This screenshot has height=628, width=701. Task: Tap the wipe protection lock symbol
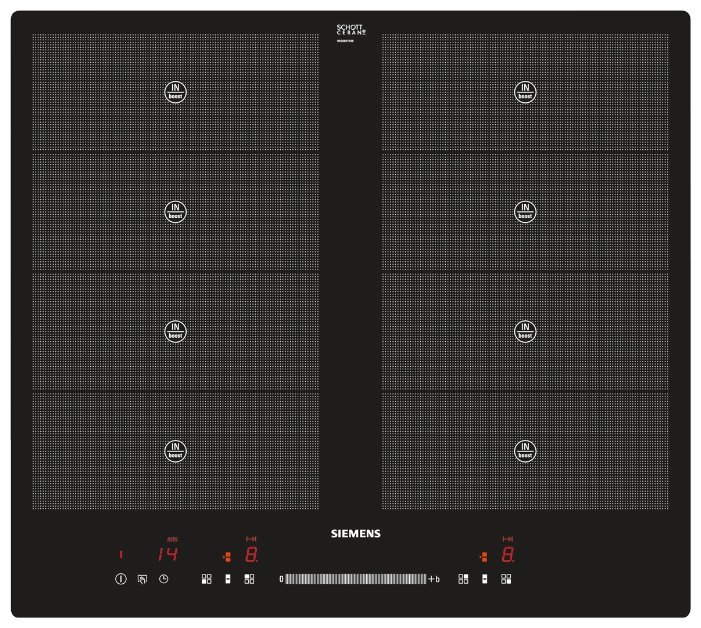coord(142,579)
